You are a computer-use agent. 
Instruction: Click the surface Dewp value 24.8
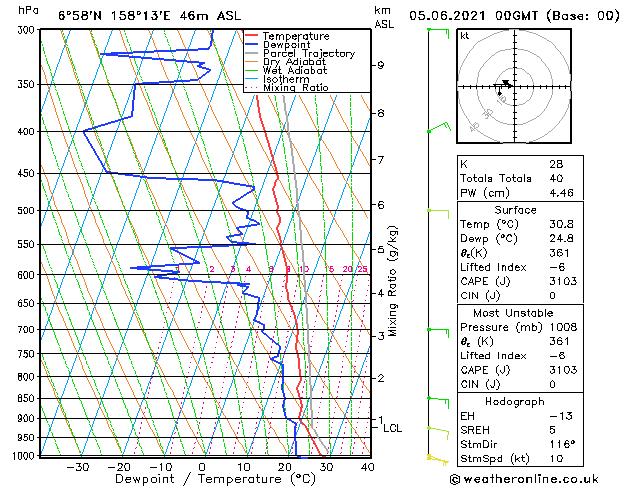point(562,239)
